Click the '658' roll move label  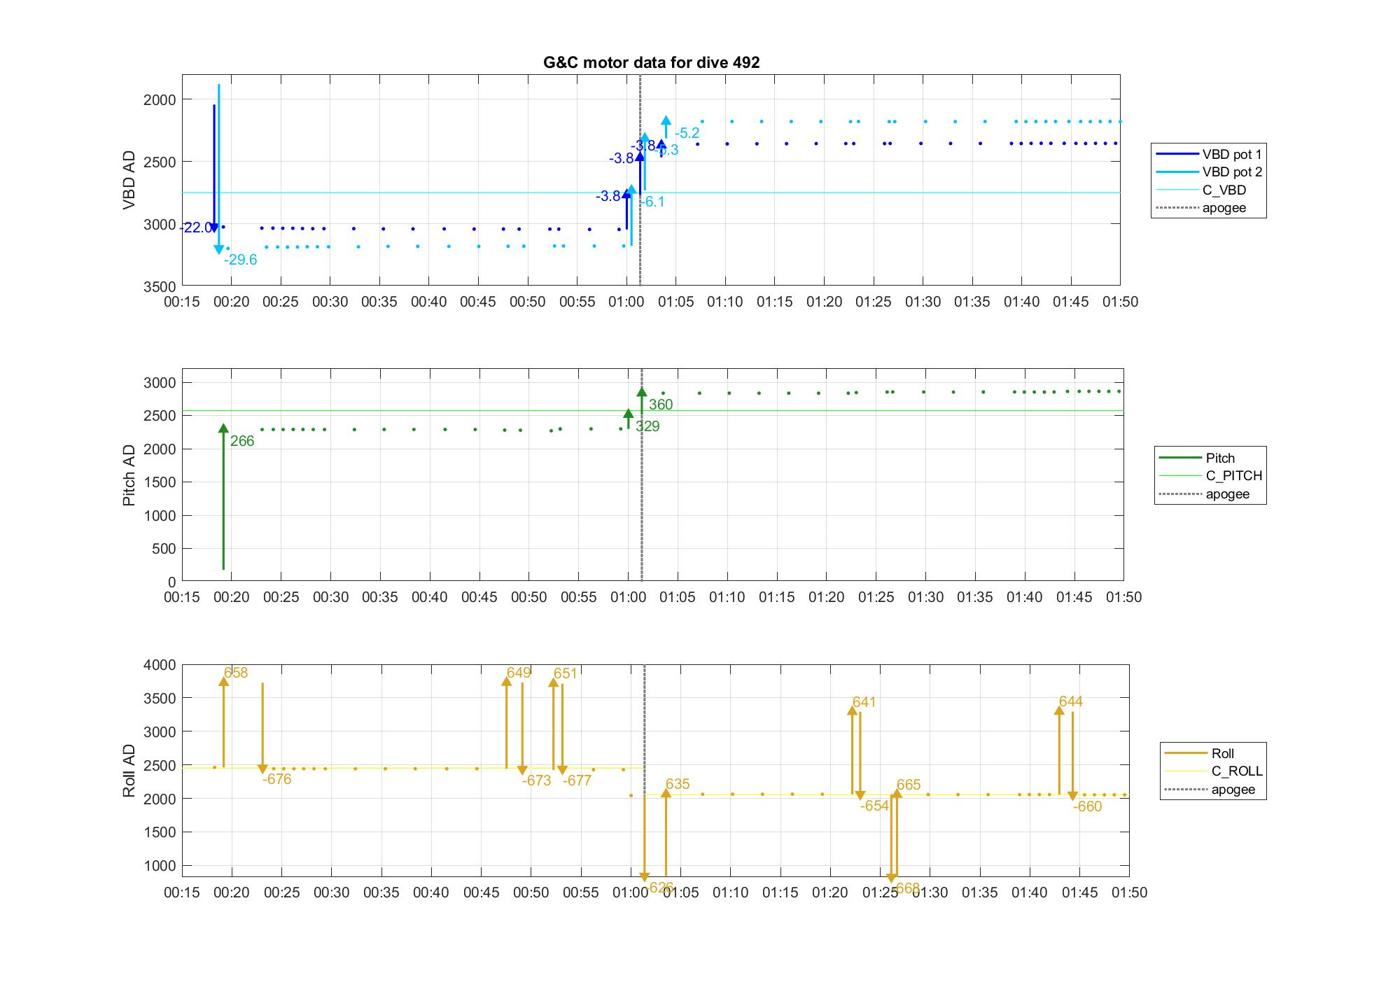(x=236, y=673)
